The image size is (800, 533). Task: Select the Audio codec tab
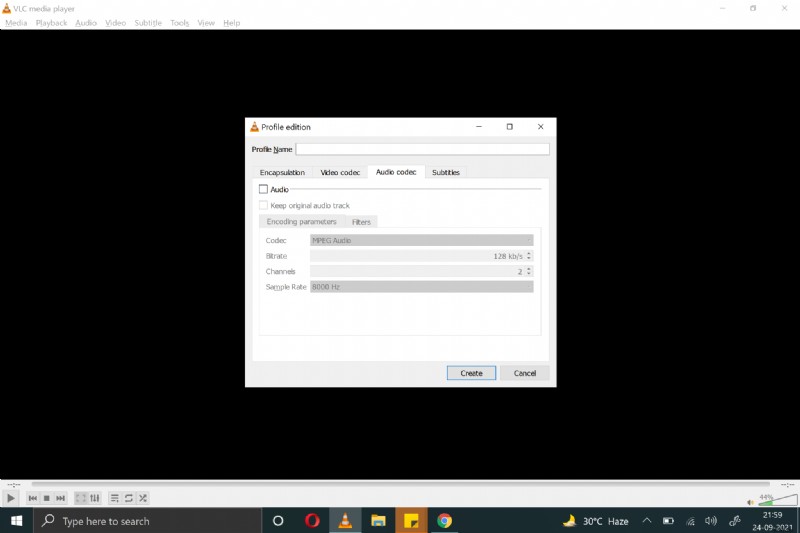[396, 172]
